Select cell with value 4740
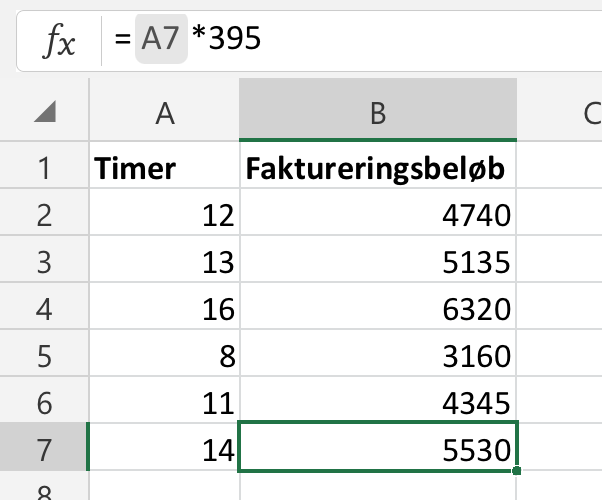This screenshot has width=602, height=500. (378, 215)
